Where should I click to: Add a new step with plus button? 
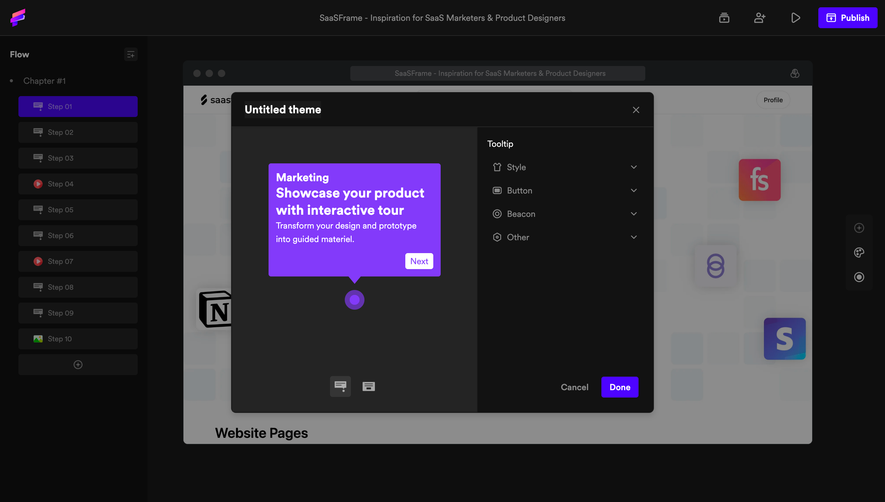click(x=78, y=365)
